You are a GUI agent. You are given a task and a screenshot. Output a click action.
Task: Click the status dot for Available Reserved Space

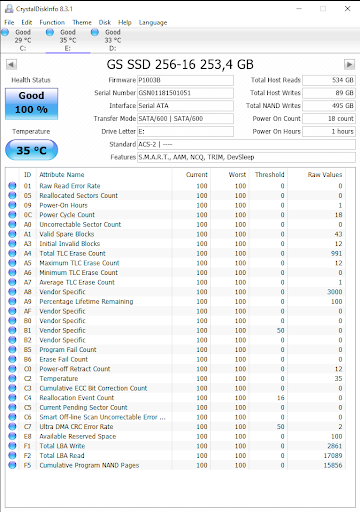tap(12, 436)
